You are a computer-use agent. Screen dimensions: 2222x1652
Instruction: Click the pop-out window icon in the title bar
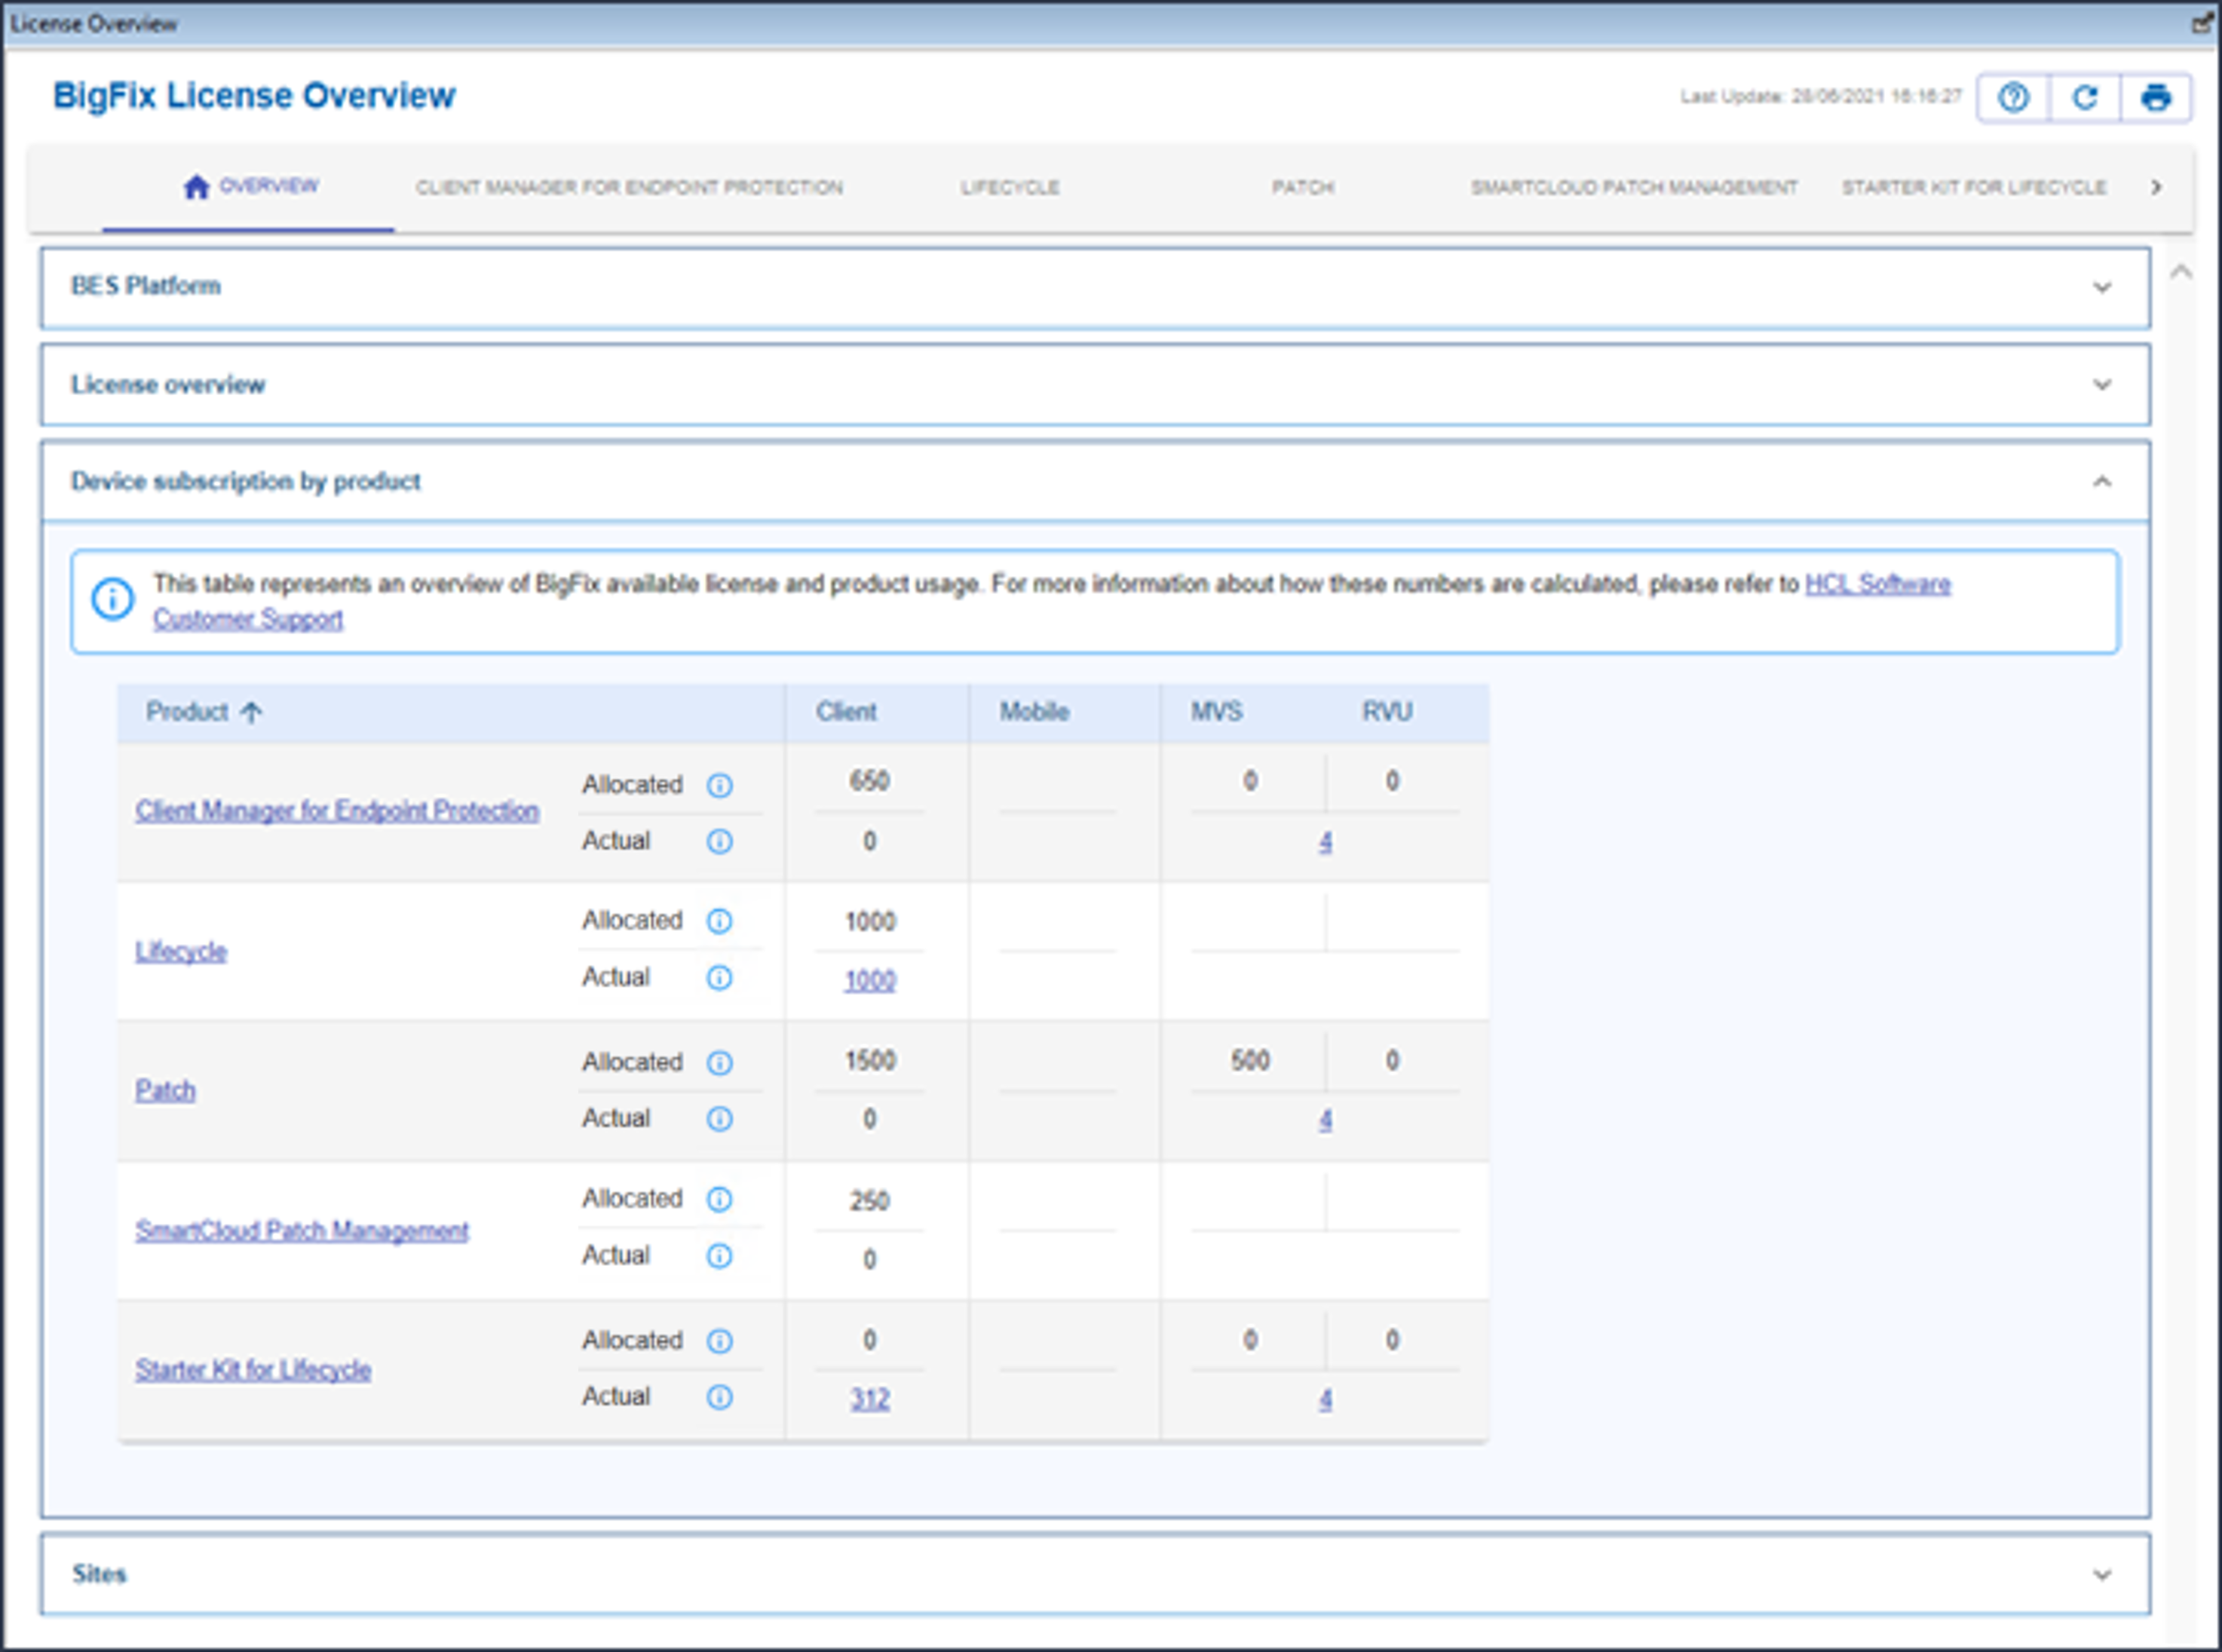(x=2201, y=23)
